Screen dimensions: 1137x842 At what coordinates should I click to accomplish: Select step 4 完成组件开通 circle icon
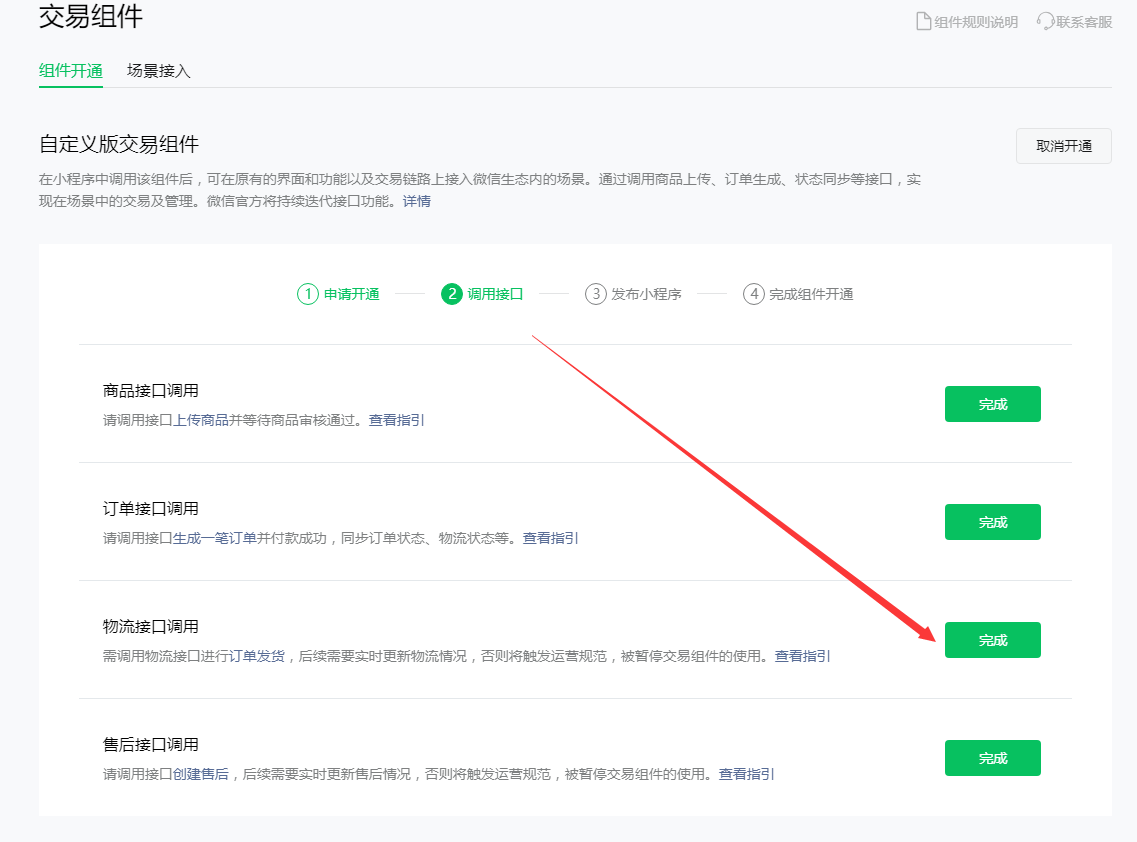[753, 294]
